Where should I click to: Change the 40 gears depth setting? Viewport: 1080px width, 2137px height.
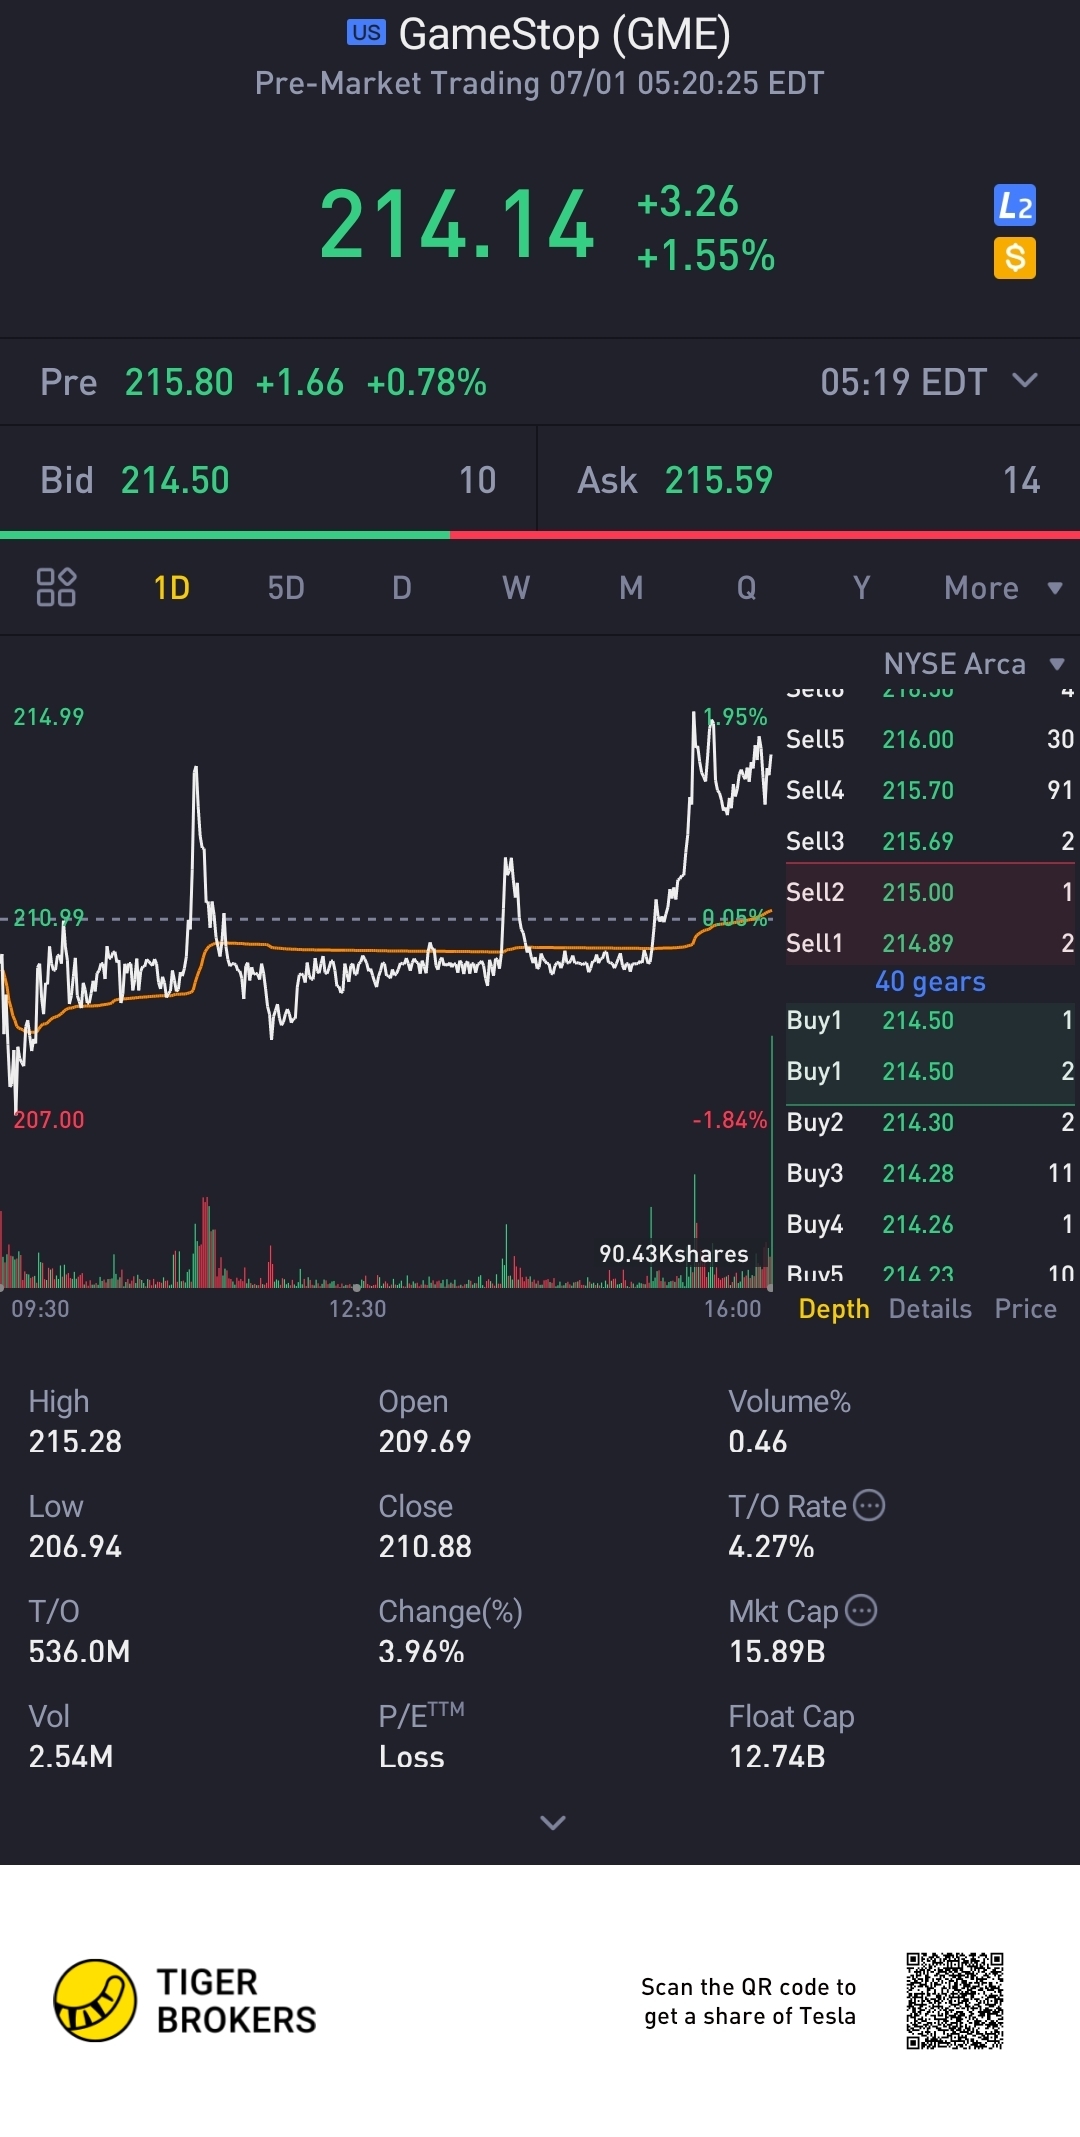pyautogui.click(x=930, y=982)
